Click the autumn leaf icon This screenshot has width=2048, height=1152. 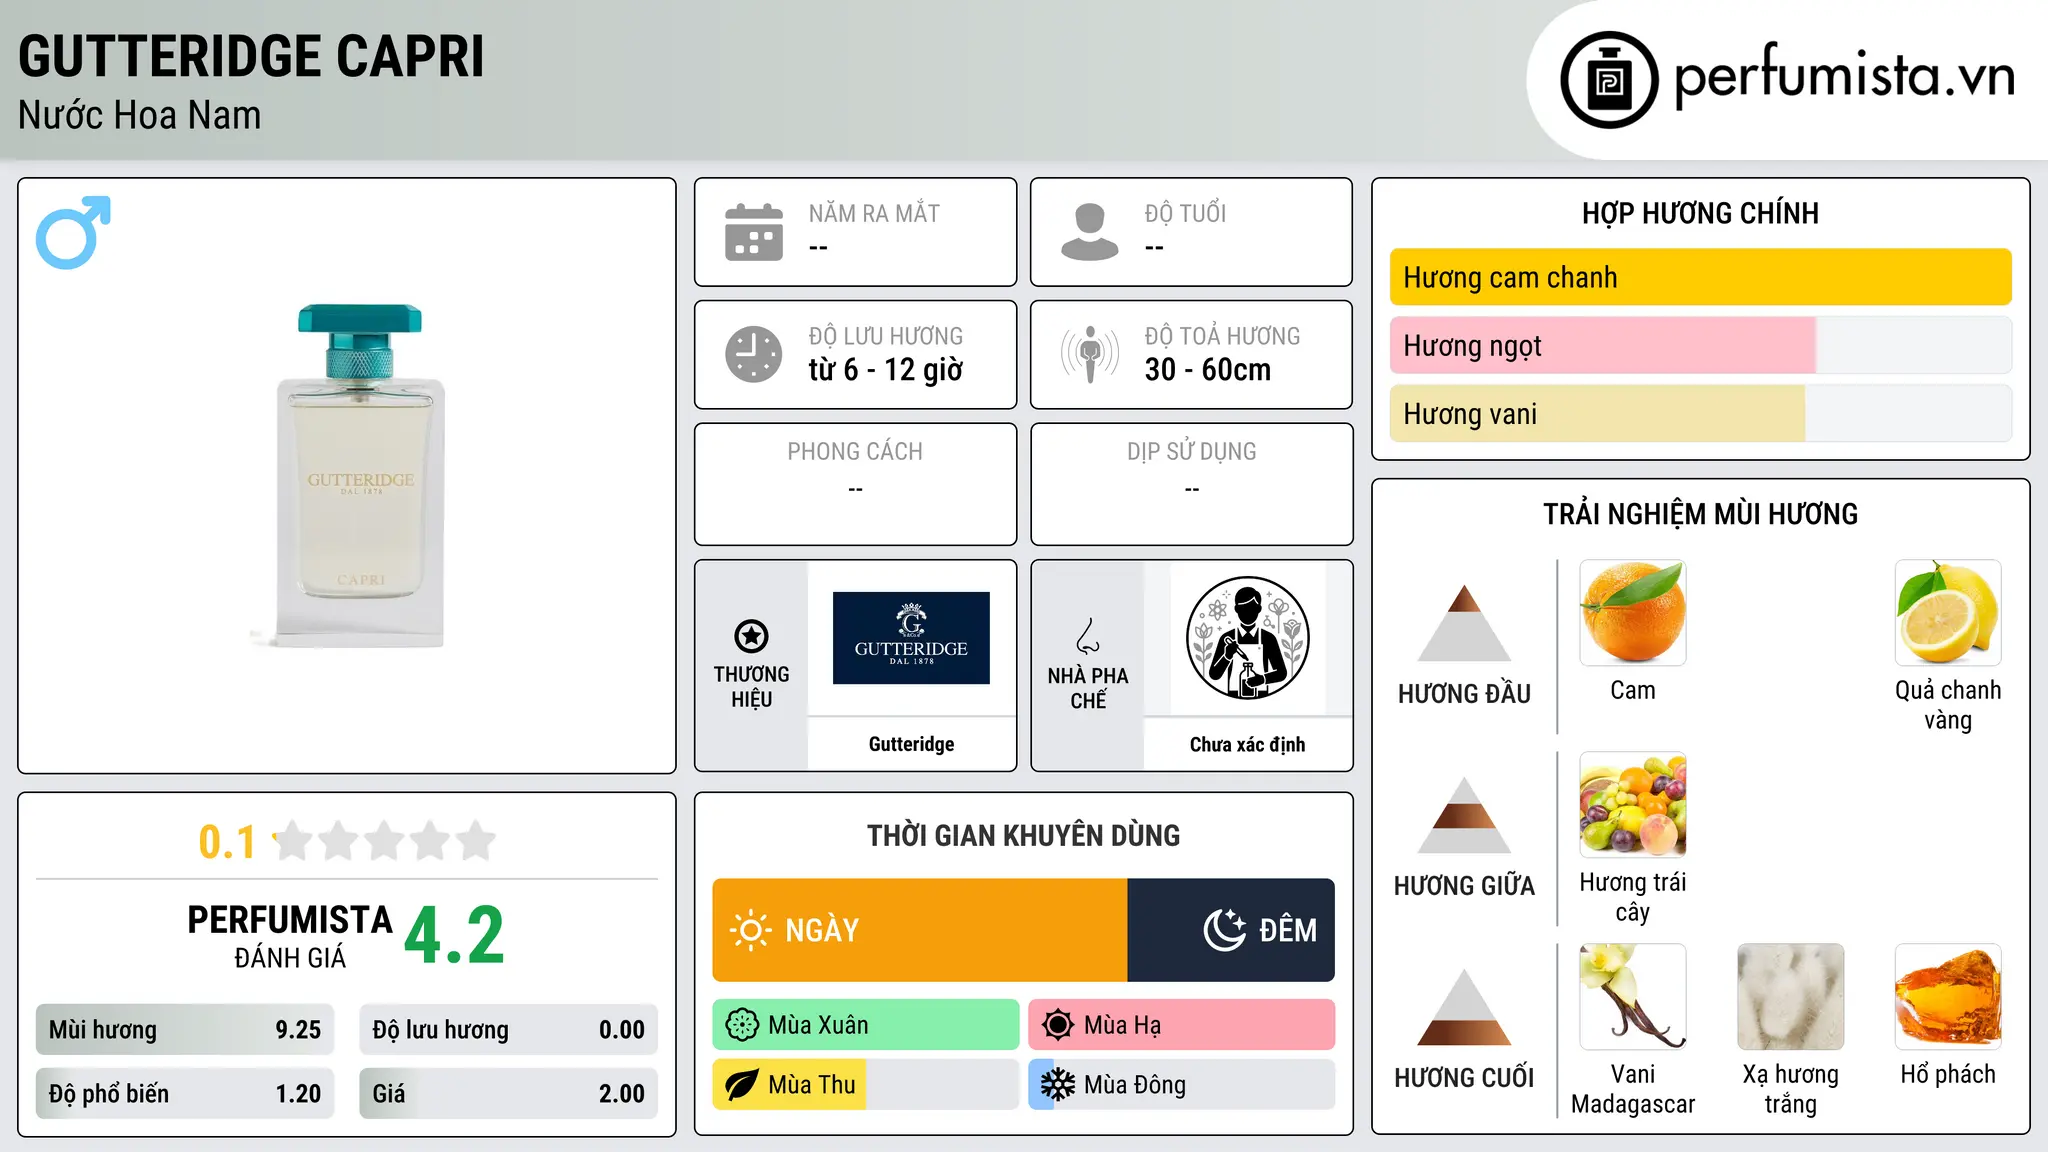(x=742, y=1085)
